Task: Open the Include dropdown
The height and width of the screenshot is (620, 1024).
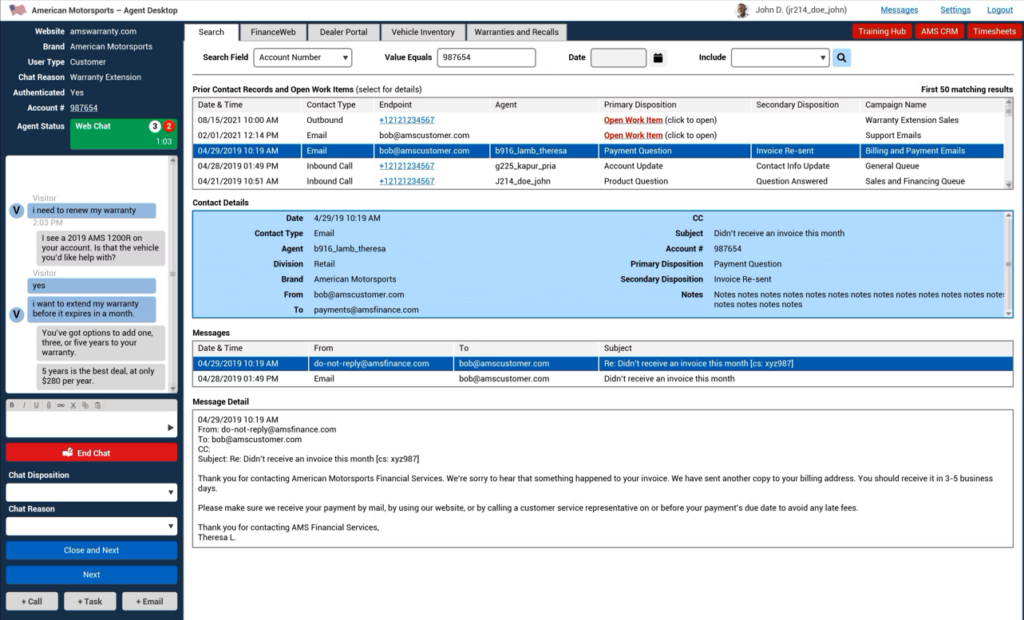Action: pos(780,57)
